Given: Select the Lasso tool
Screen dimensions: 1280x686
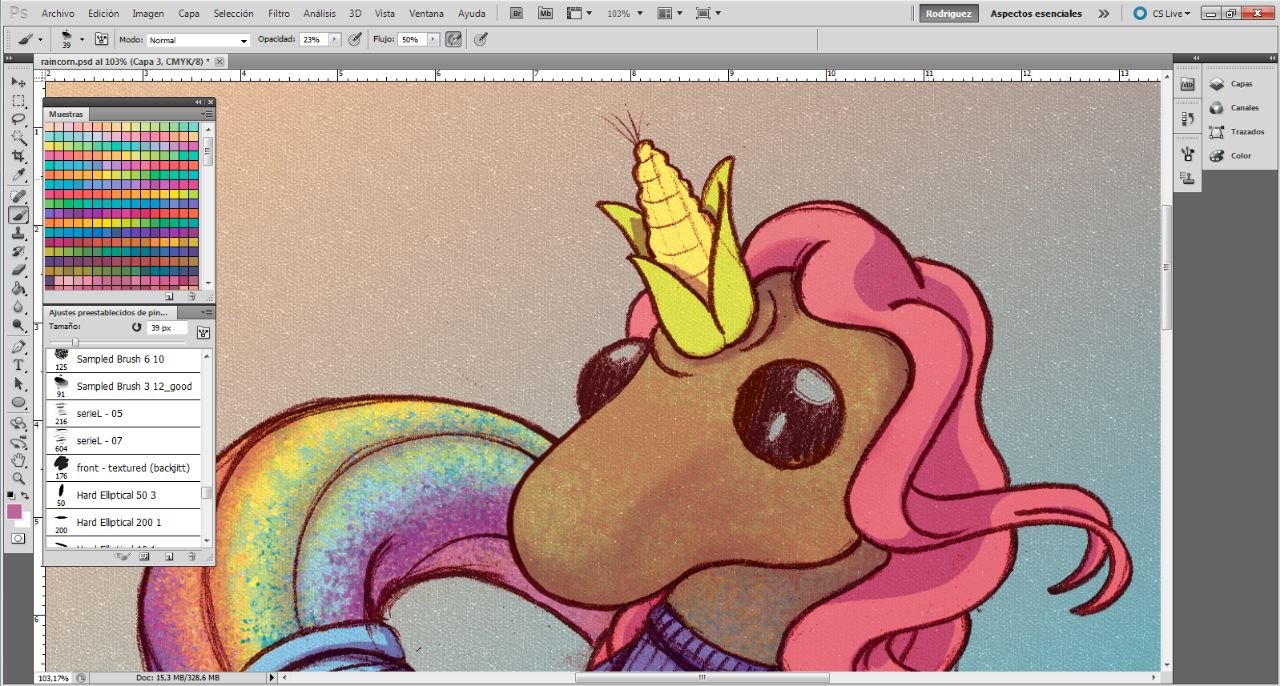Looking at the screenshot, I should click(18, 119).
